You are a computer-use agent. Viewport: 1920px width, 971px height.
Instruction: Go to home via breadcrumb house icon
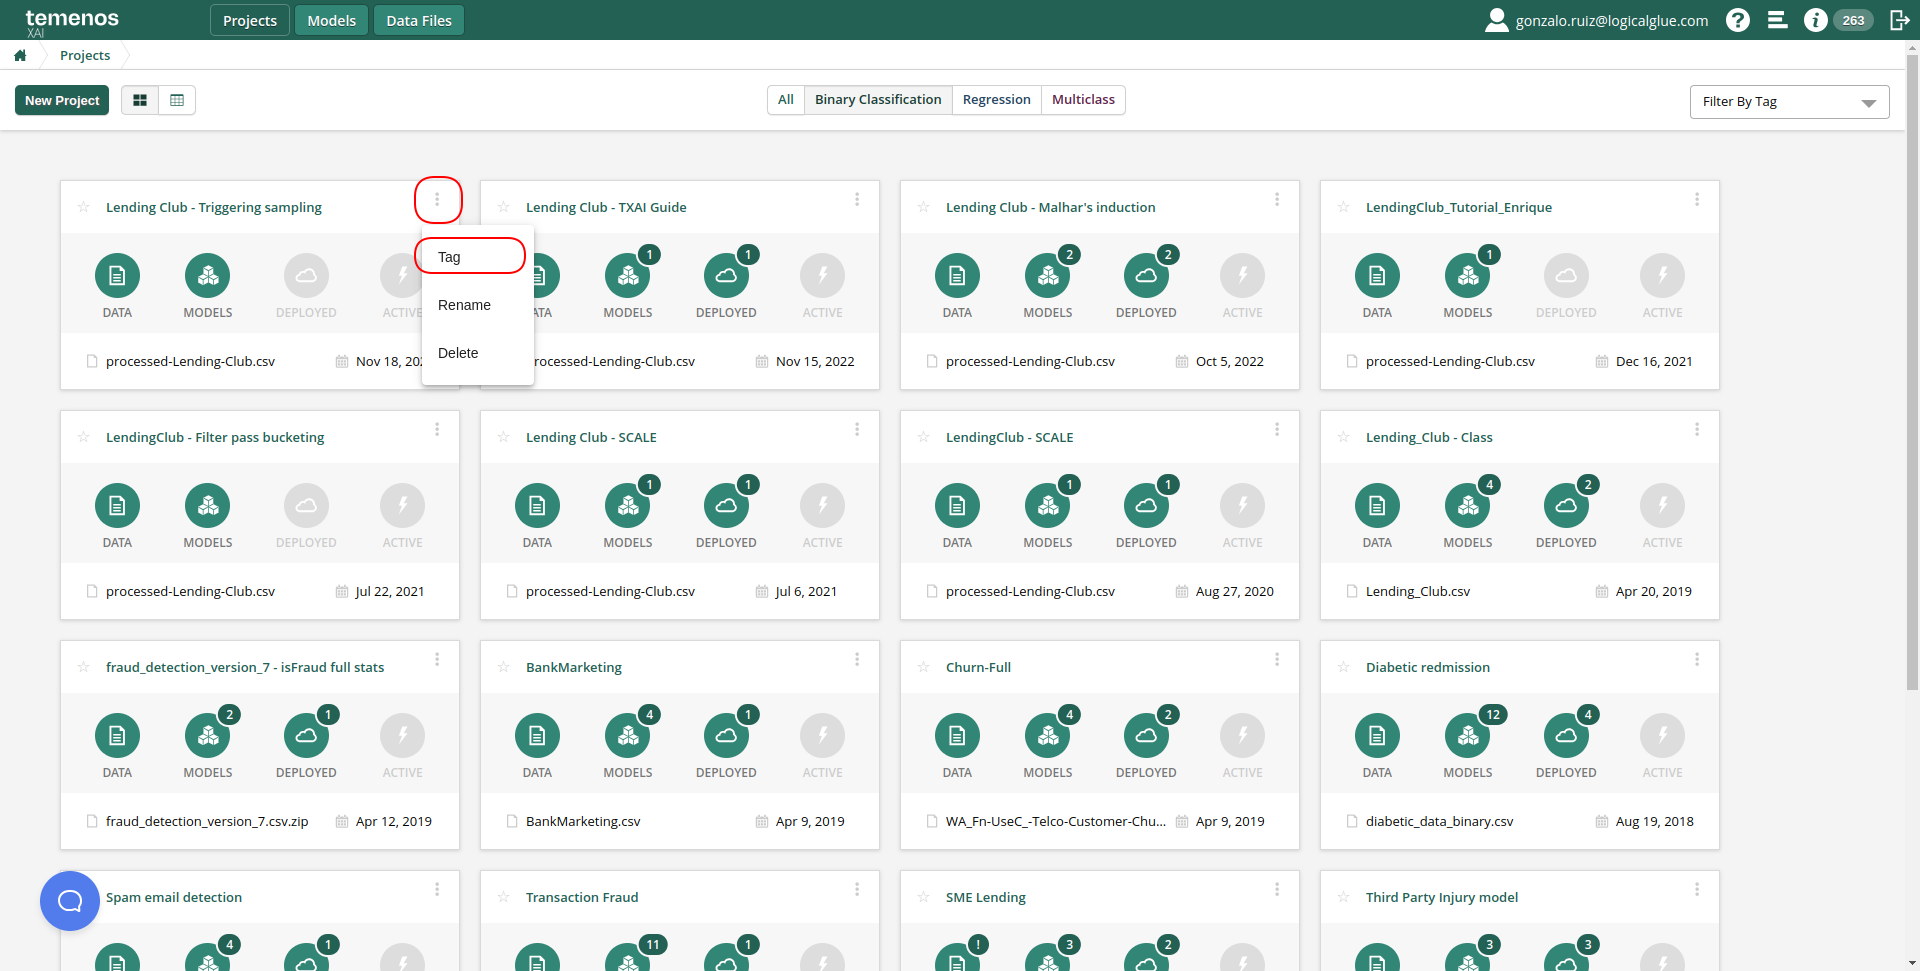point(20,55)
